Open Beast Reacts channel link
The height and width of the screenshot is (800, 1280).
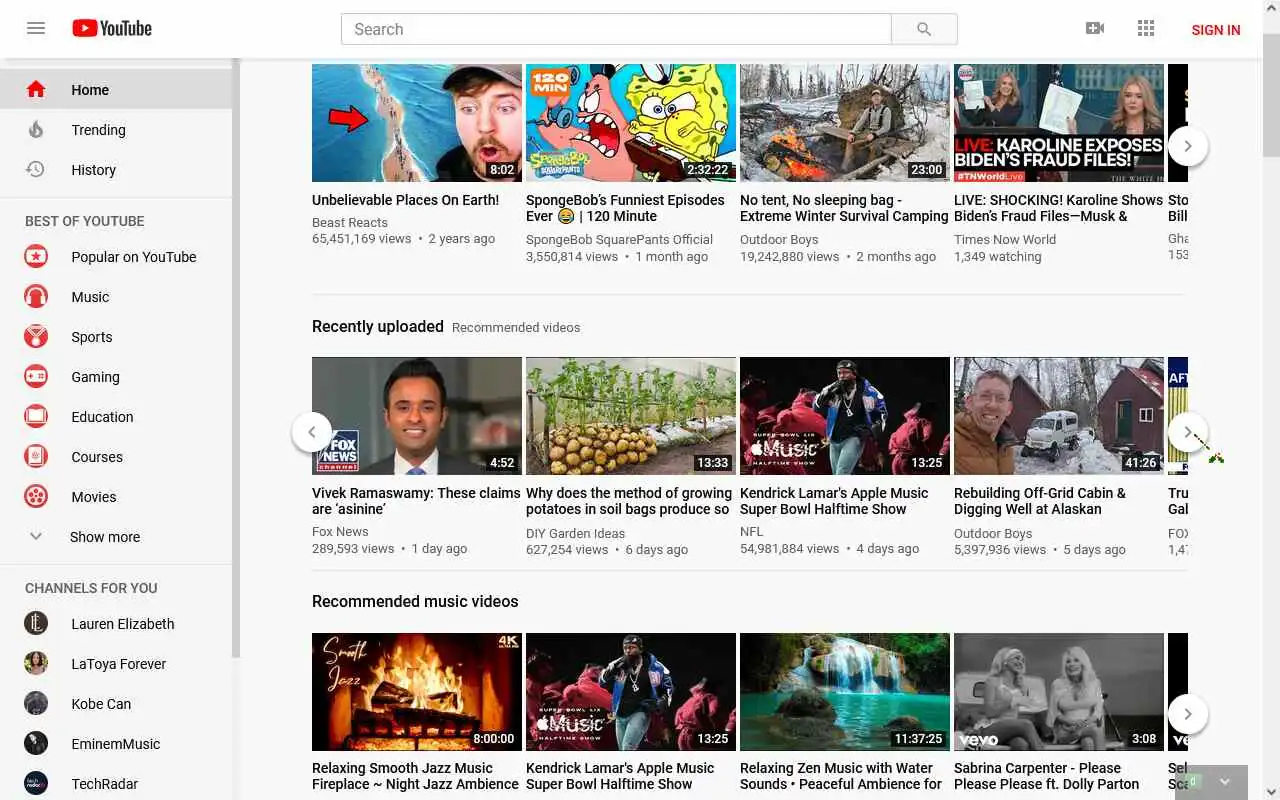click(x=350, y=223)
